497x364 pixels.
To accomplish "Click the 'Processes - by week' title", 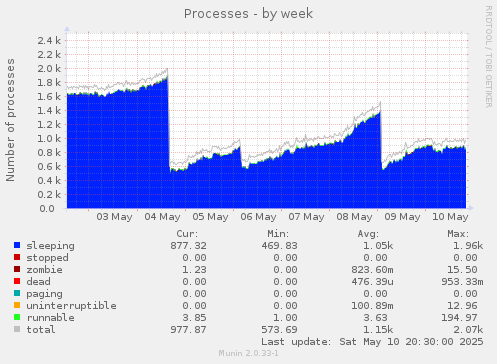I will [248, 14].
